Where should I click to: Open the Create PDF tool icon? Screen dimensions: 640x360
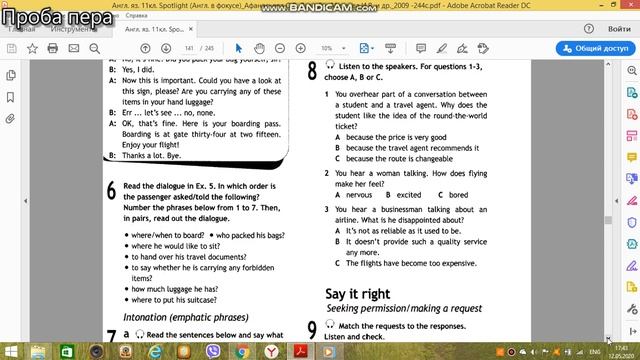[632, 114]
